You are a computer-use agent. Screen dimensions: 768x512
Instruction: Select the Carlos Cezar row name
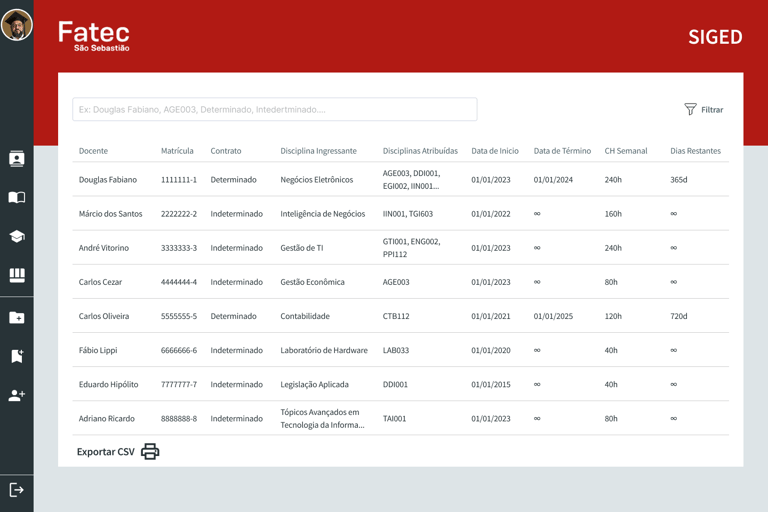point(100,282)
